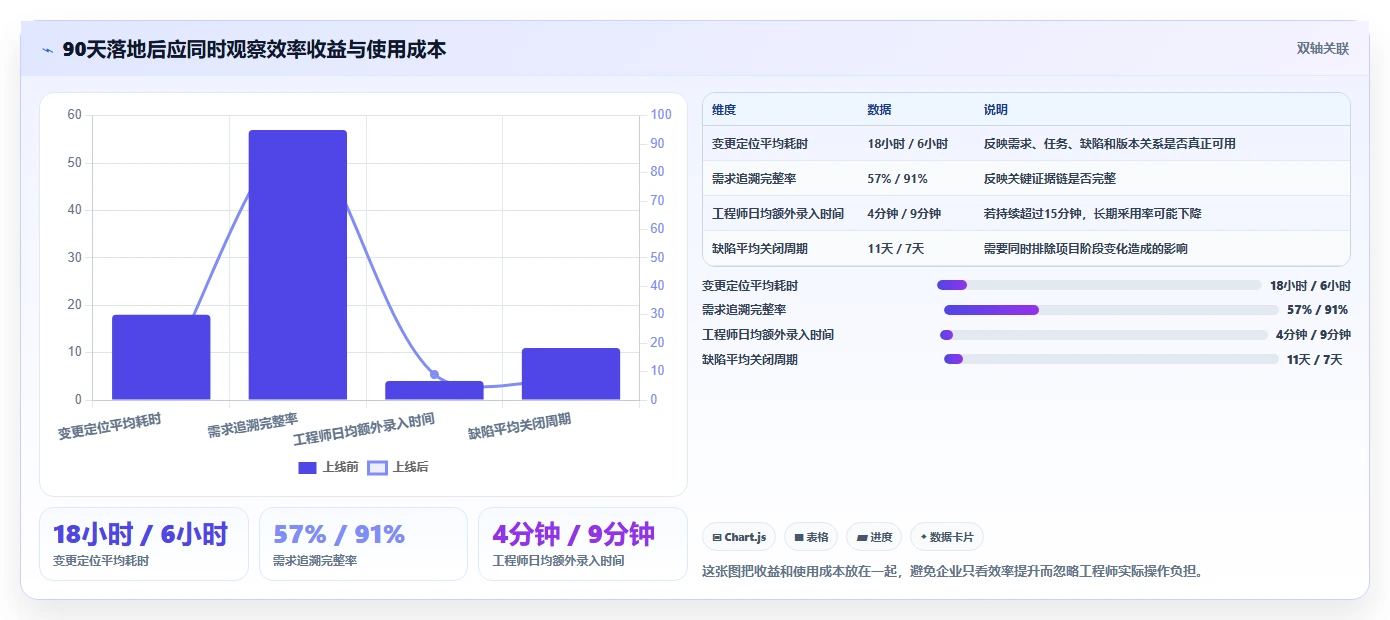
Task: Click the 工程师日均额外录入时间 bar in the chart
Action: point(434,390)
